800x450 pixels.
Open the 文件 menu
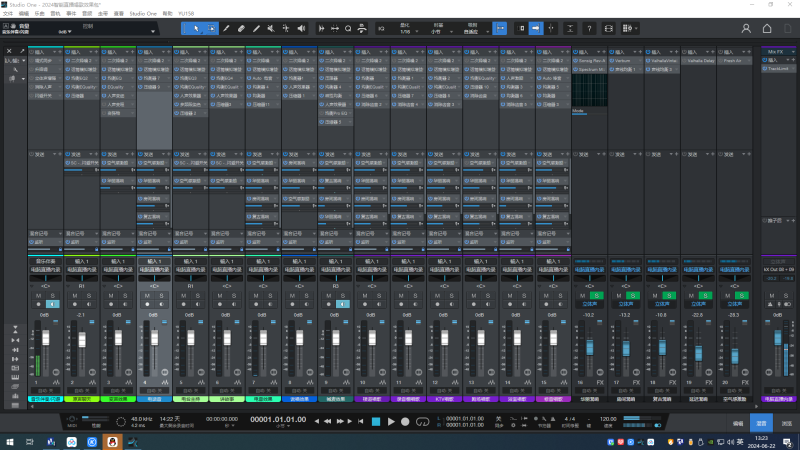coord(8,14)
